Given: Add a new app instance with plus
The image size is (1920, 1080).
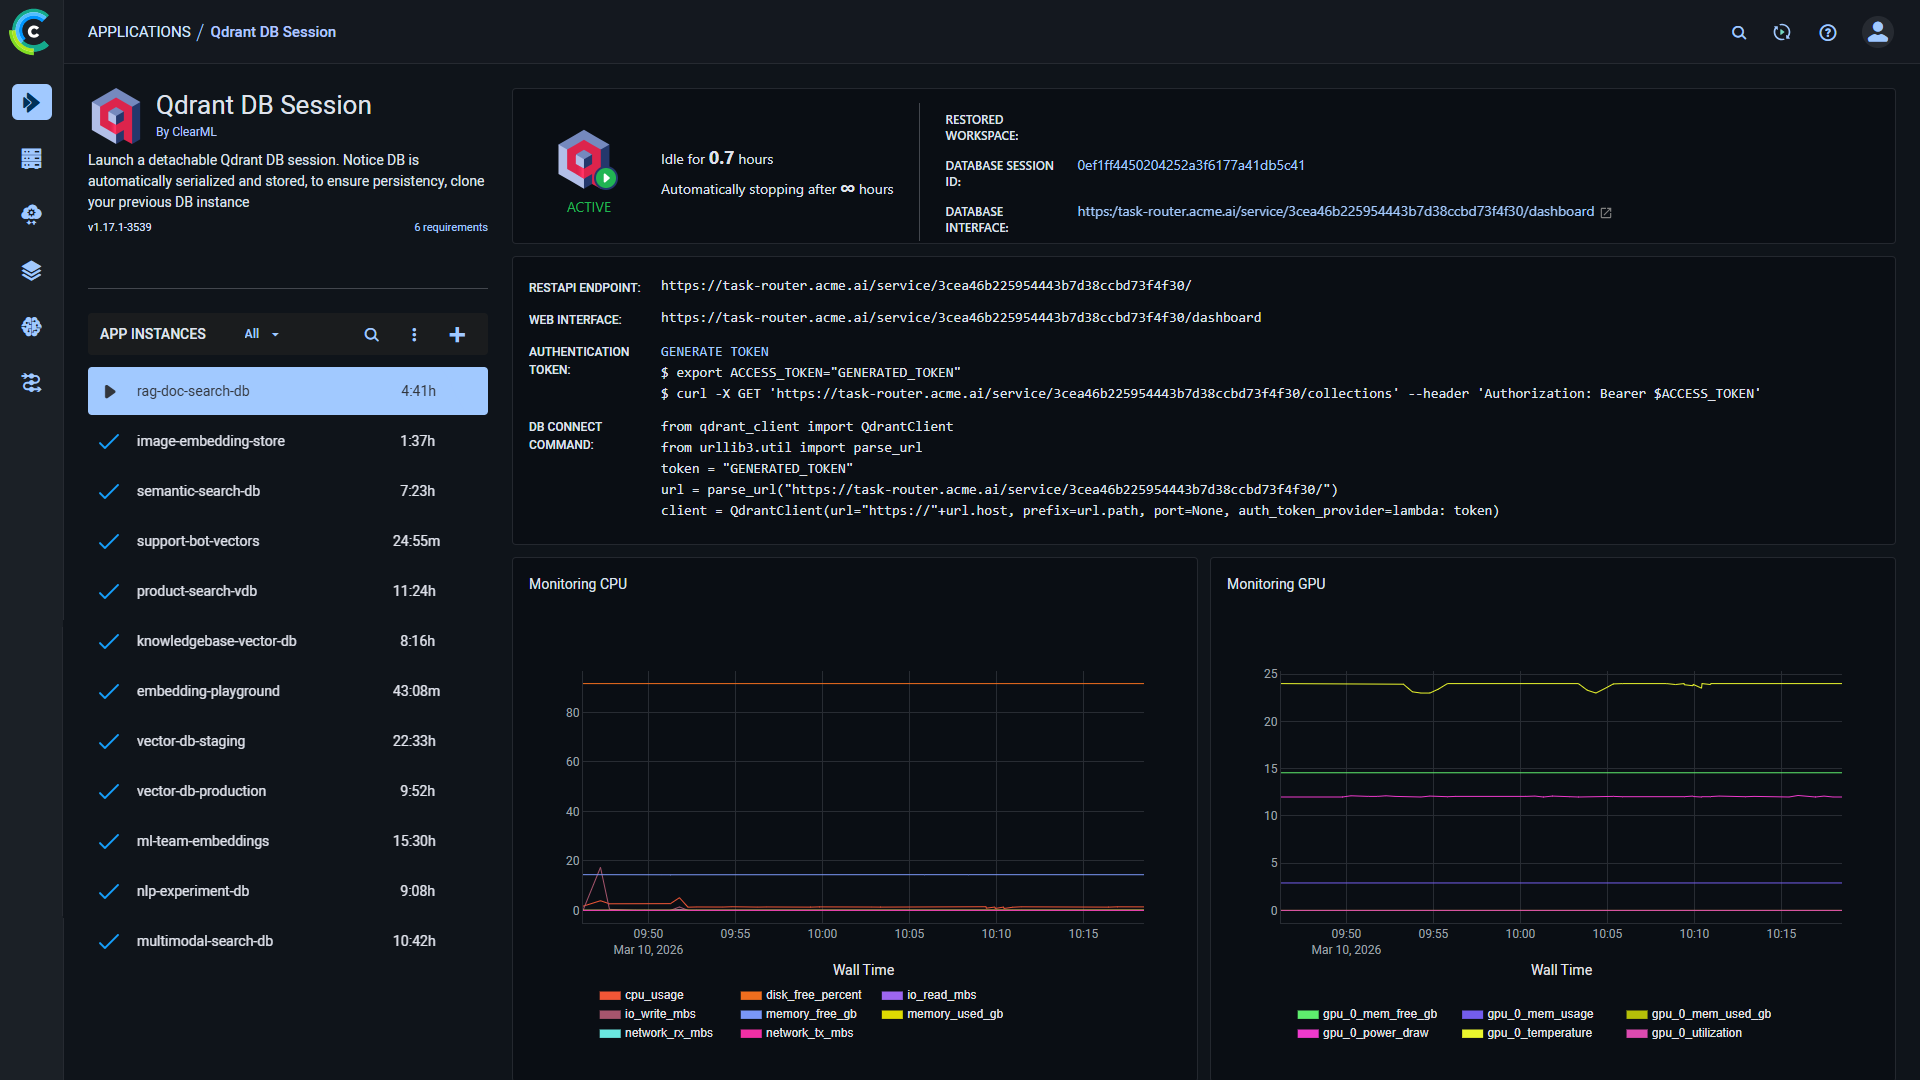Looking at the screenshot, I should (x=457, y=334).
